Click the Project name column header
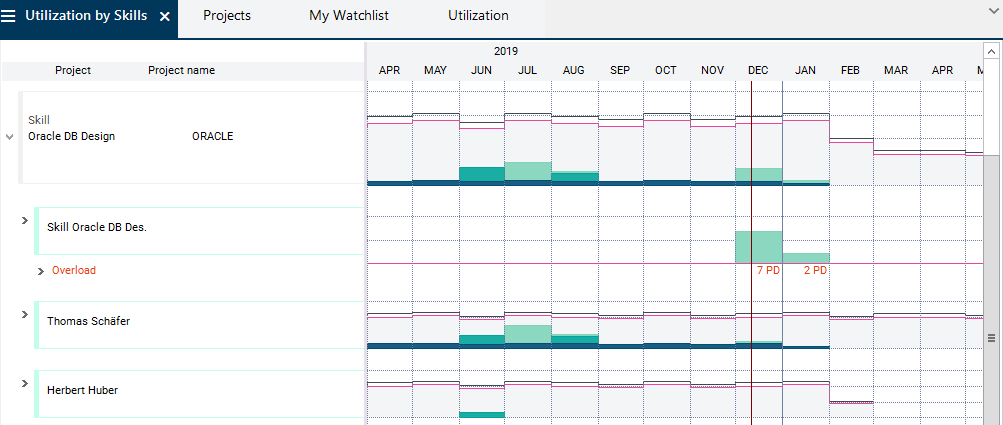1003x425 pixels. coord(181,71)
